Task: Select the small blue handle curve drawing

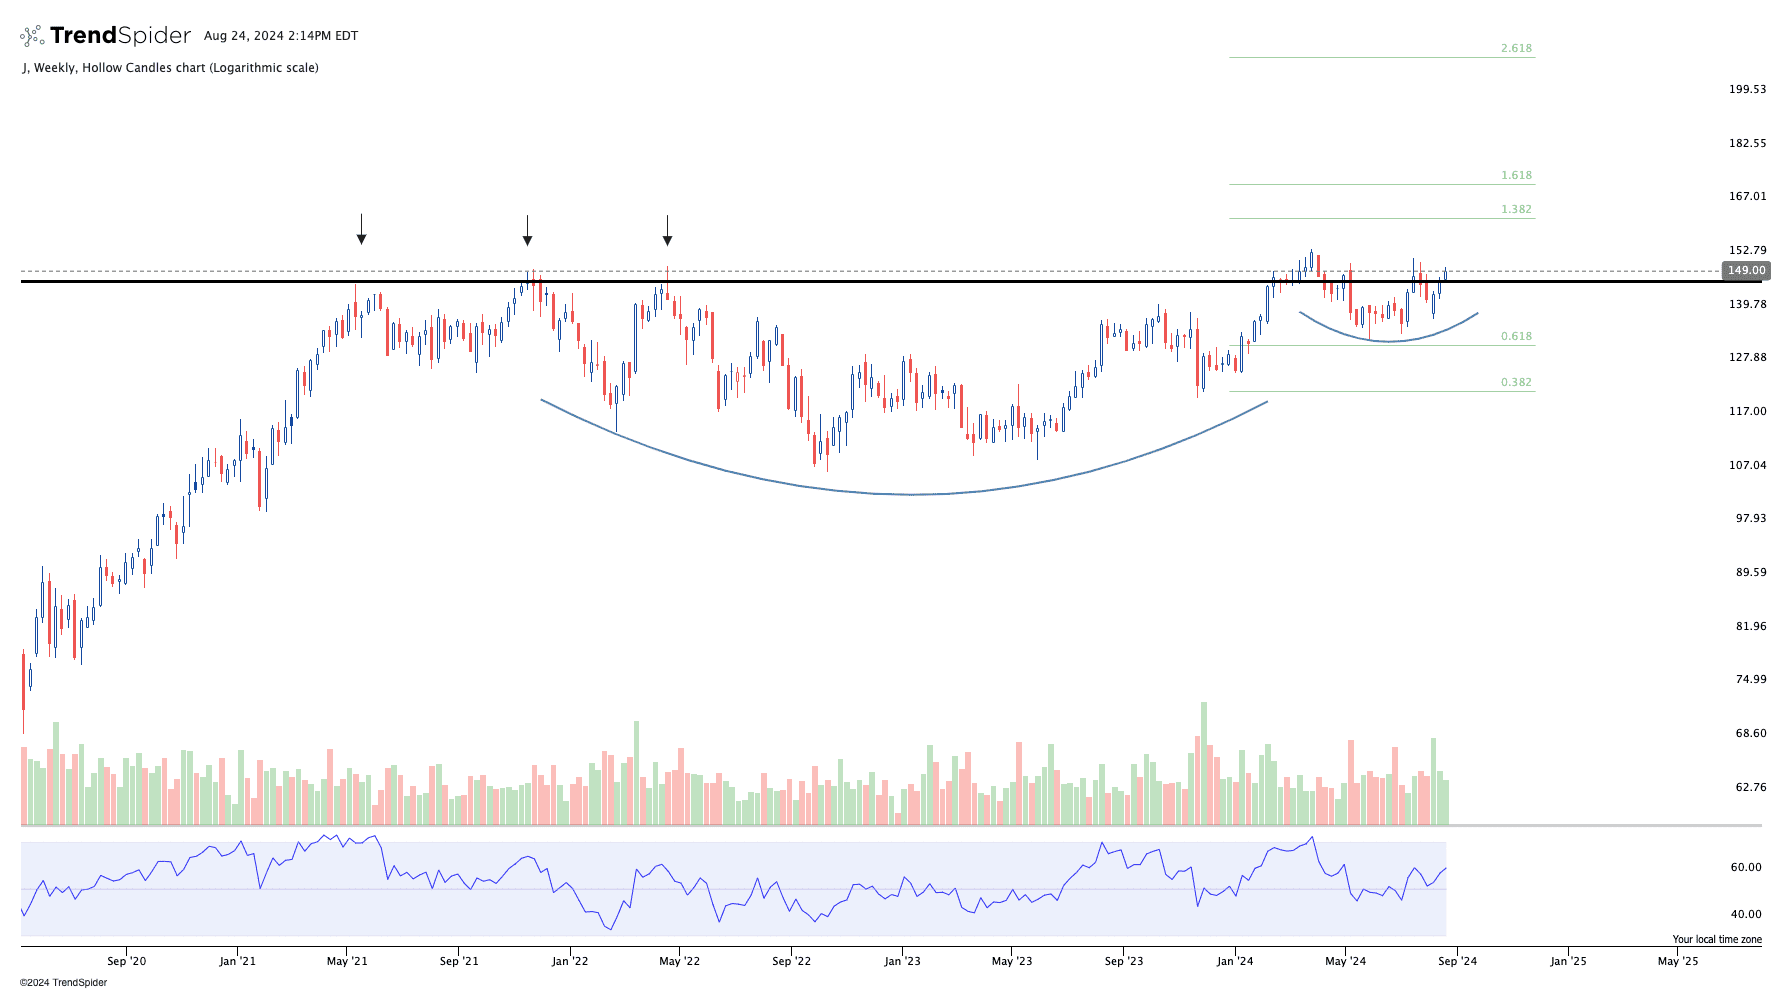Action: [x=1388, y=342]
